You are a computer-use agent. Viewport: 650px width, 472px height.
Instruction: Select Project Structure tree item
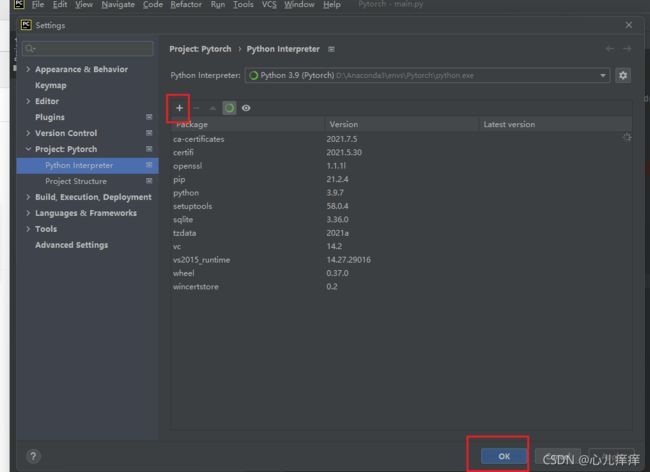click(x=76, y=181)
